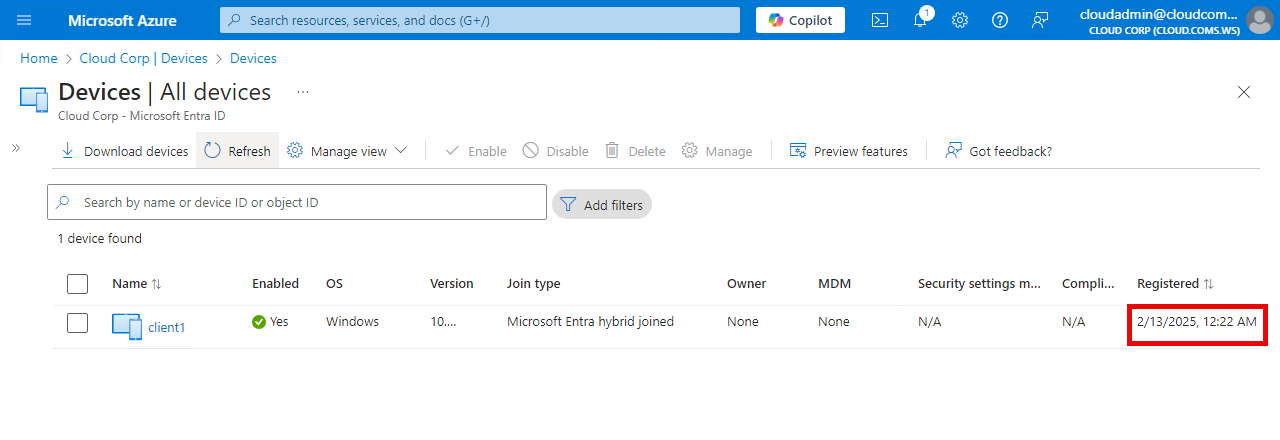Screen dimensions: 1280x440
Task: Click the Windows OS cell
Action: tap(352, 322)
